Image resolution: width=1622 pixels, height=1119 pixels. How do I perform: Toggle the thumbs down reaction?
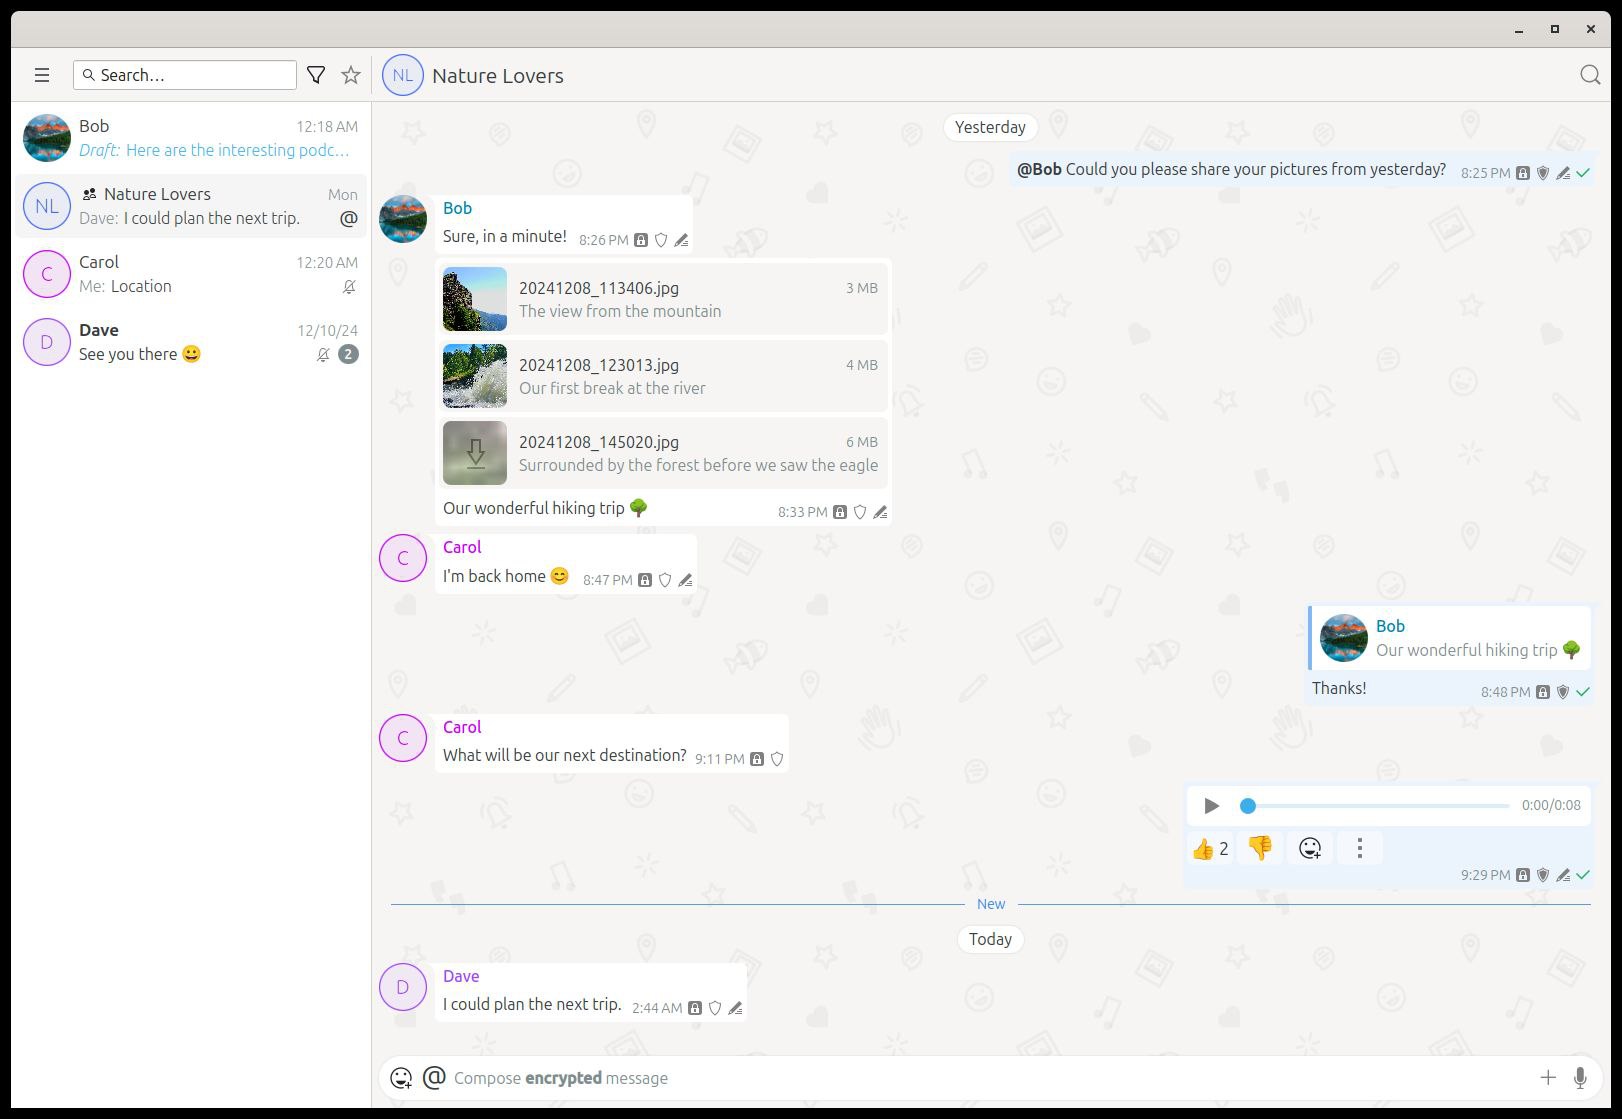pyautogui.click(x=1260, y=848)
